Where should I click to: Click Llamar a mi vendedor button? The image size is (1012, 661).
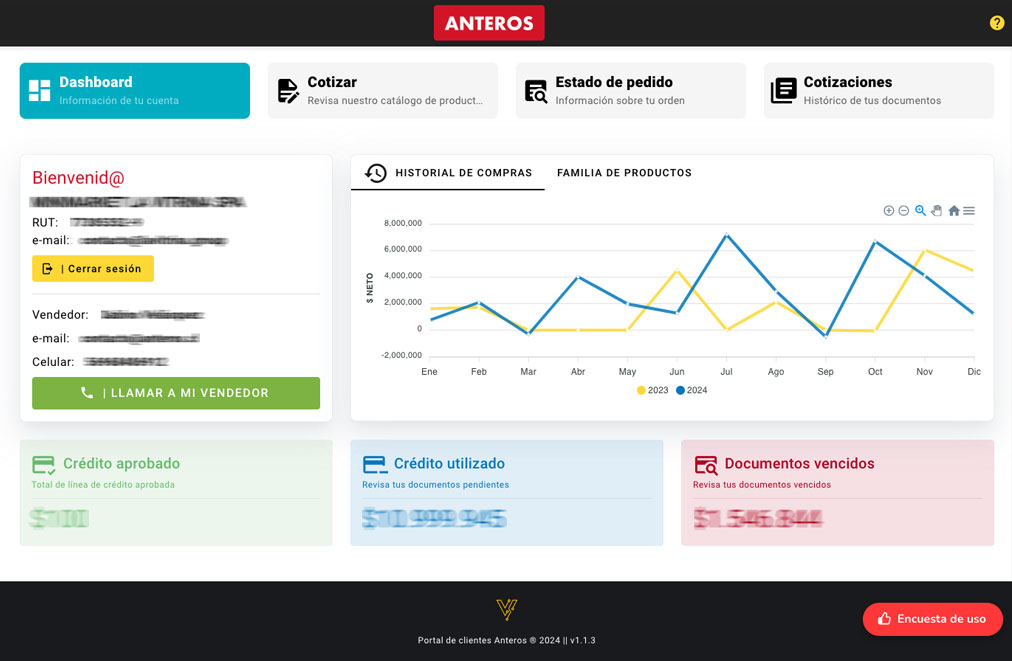pyautogui.click(x=176, y=393)
